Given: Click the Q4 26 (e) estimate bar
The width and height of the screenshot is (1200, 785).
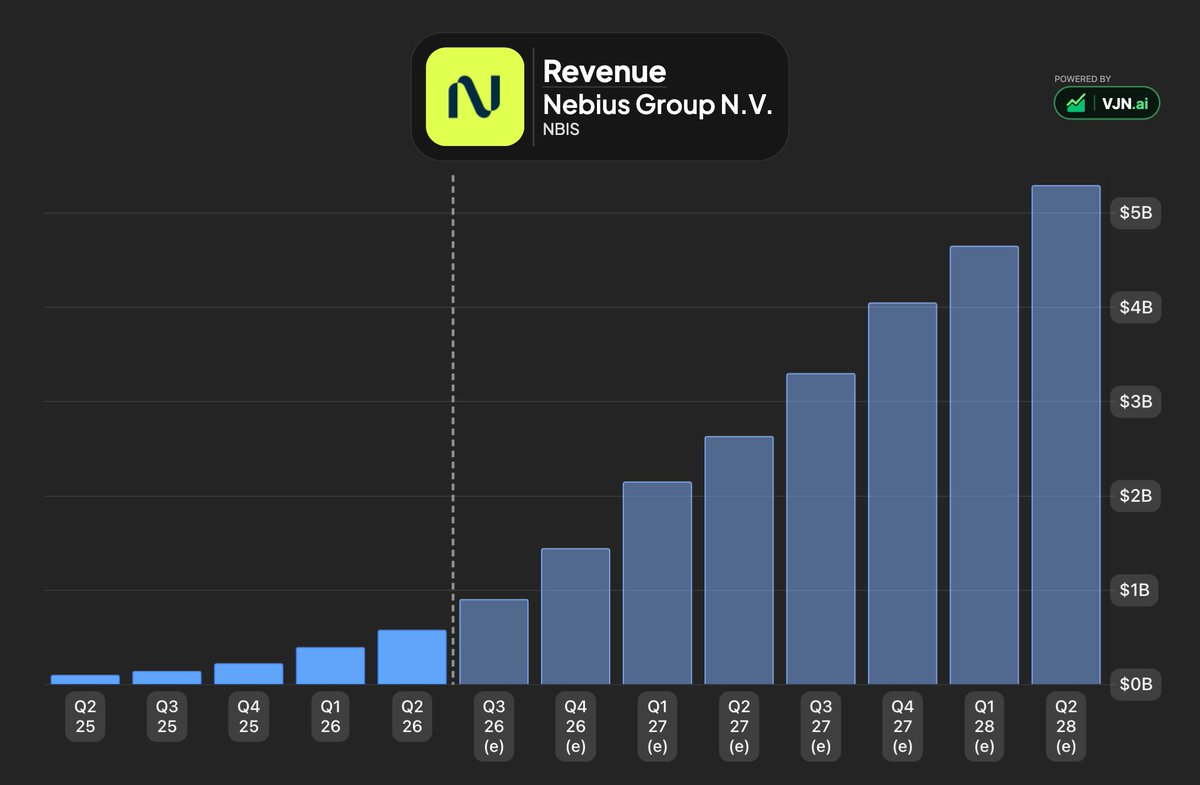Looking at the screenshot, I should [x=575, y=616].
